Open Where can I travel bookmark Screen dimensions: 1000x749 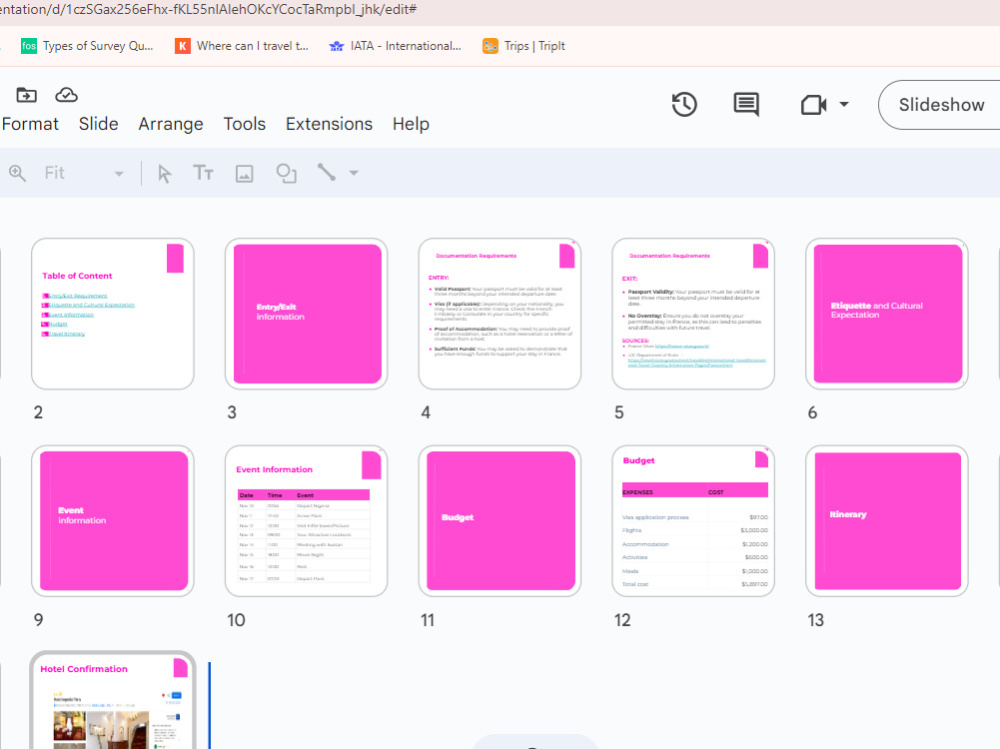click(x=242, y=46)
